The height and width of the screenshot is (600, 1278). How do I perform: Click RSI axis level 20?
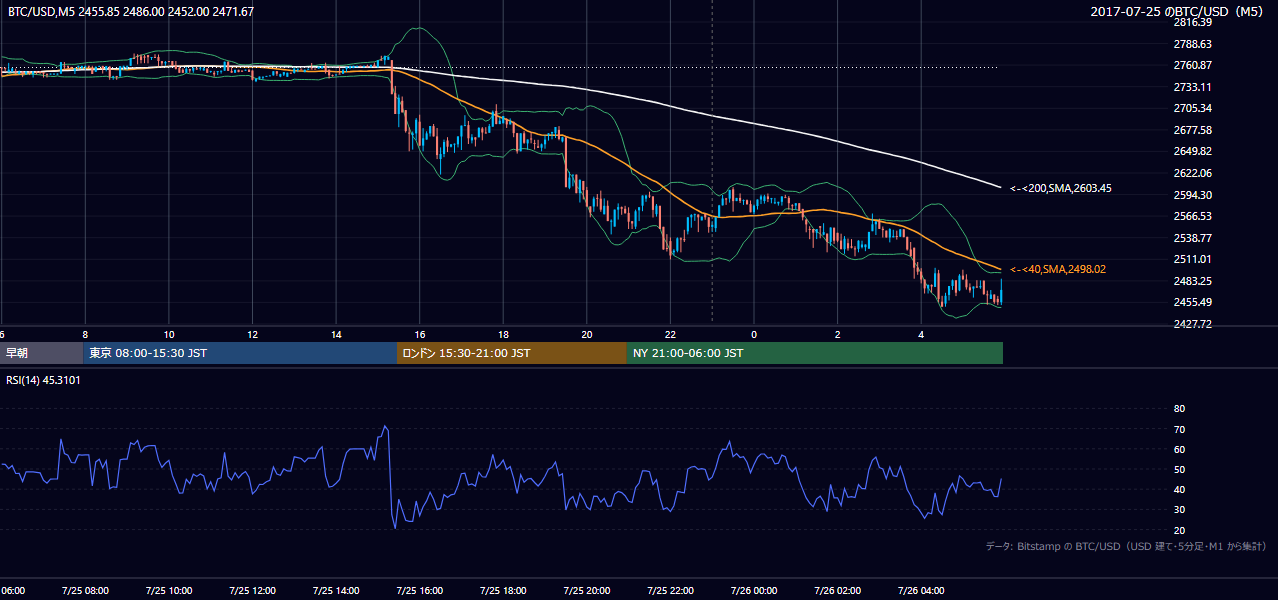[1179, 530]
